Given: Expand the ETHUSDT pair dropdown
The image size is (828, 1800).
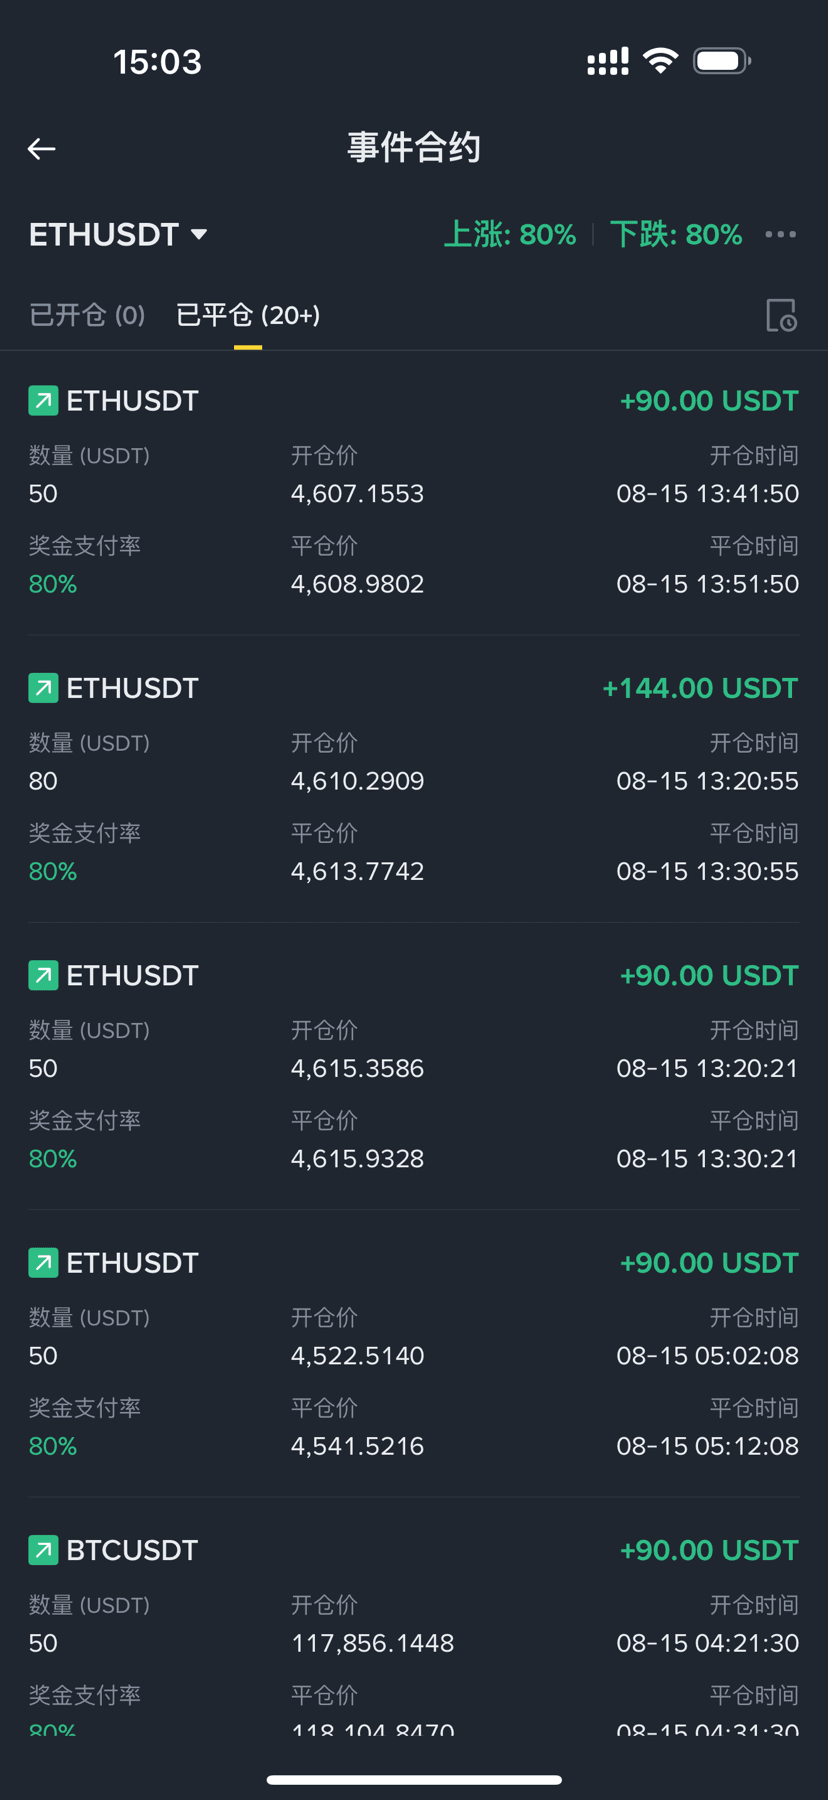Looking at the screenshot, I should (117, 235).
